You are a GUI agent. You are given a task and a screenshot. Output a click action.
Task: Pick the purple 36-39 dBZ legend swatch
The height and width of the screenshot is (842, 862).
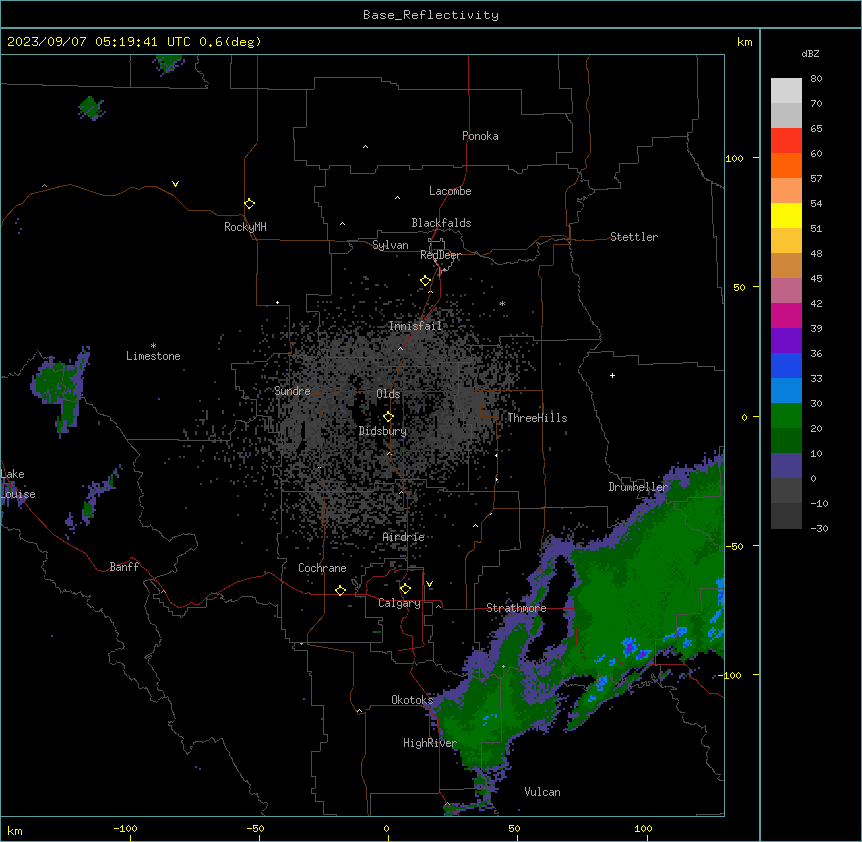pyautogui.click(x=786, y=341)
